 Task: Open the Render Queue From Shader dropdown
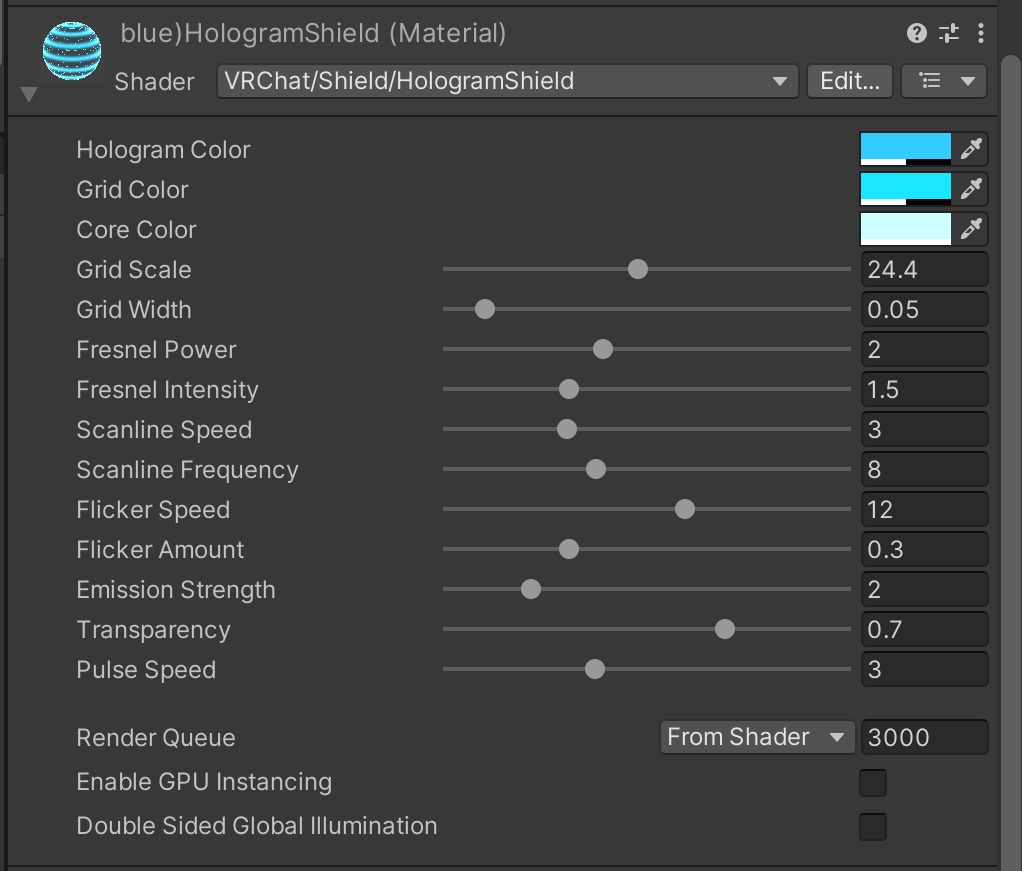(757, 737)
